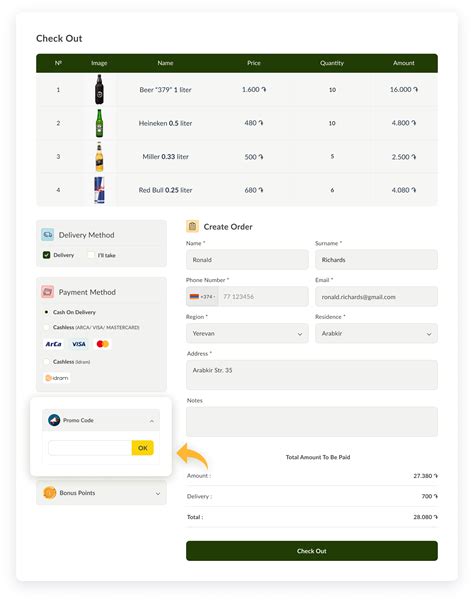Uncheck the Delivery checkbox
The image size is (474, 601).
tap(47, 255)
